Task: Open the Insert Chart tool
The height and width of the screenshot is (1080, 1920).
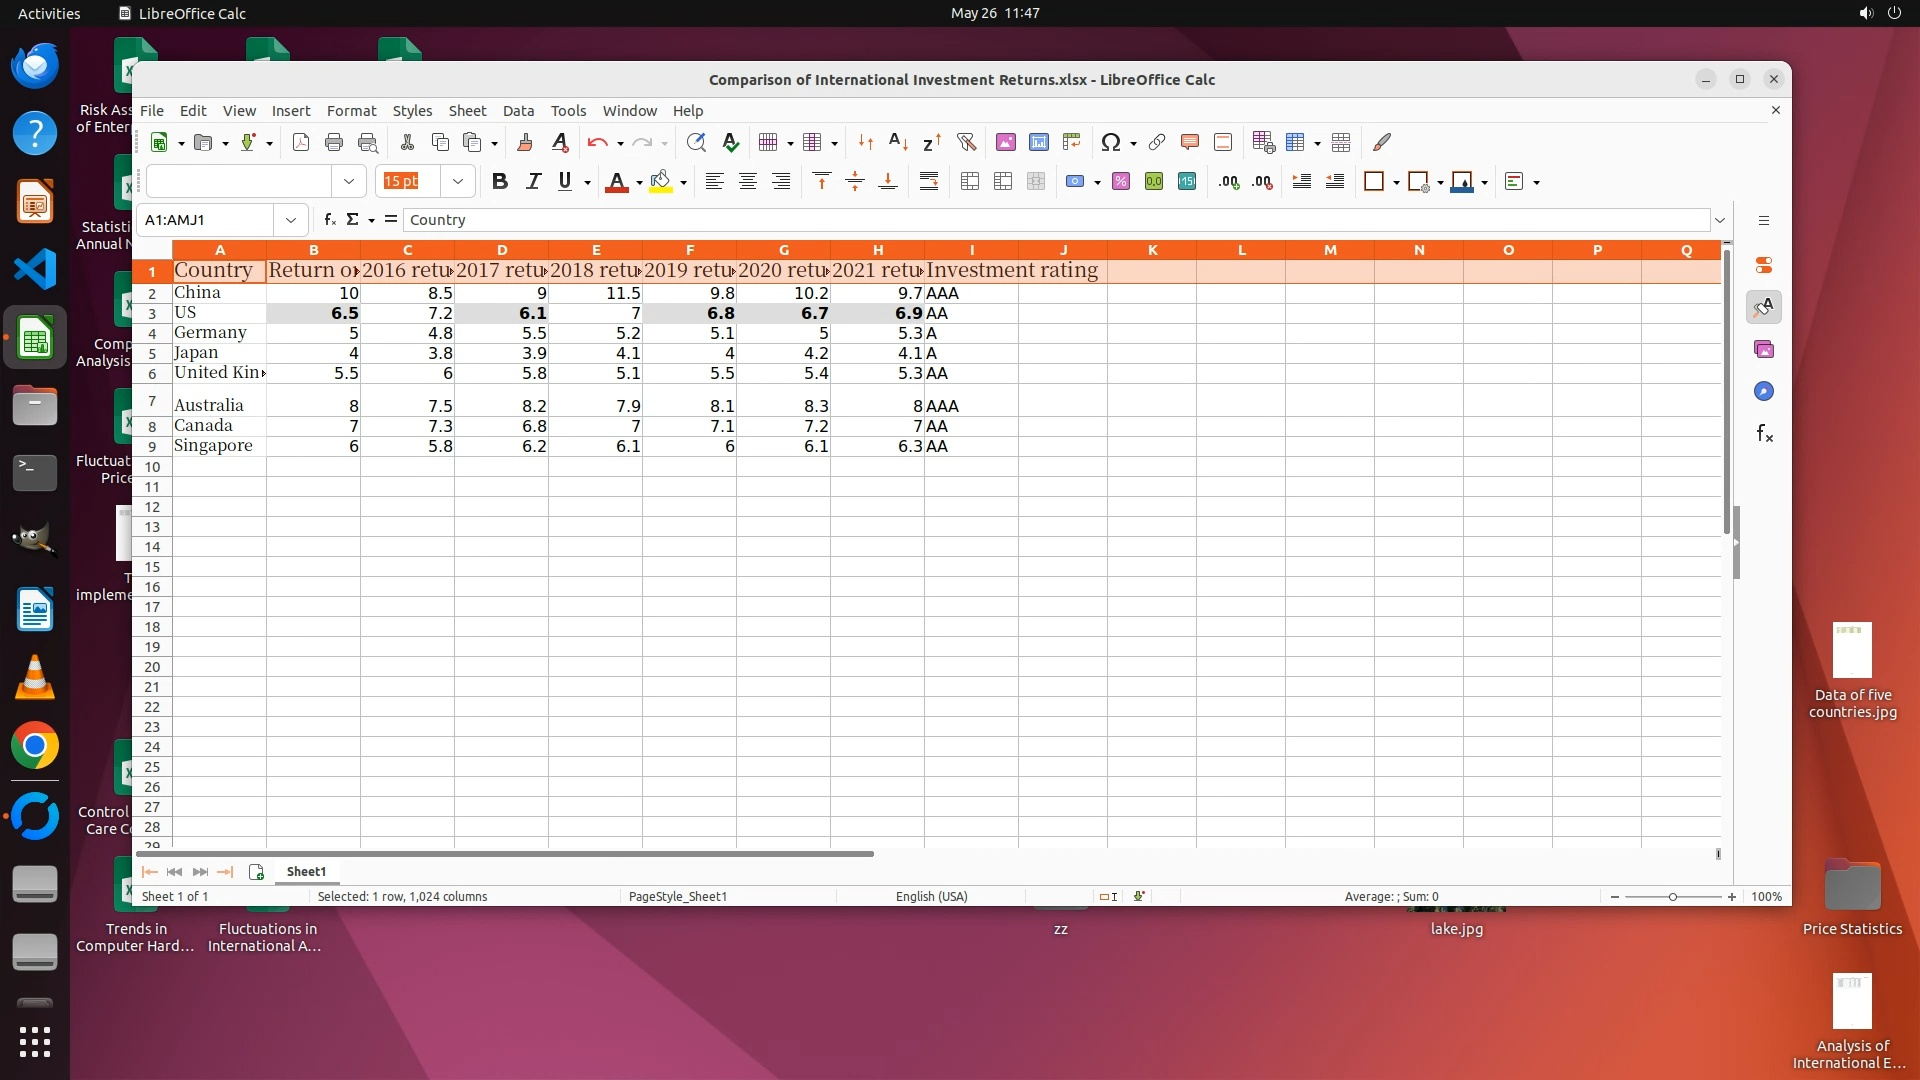Action: pyautogui.click(x=1039, y=143)
